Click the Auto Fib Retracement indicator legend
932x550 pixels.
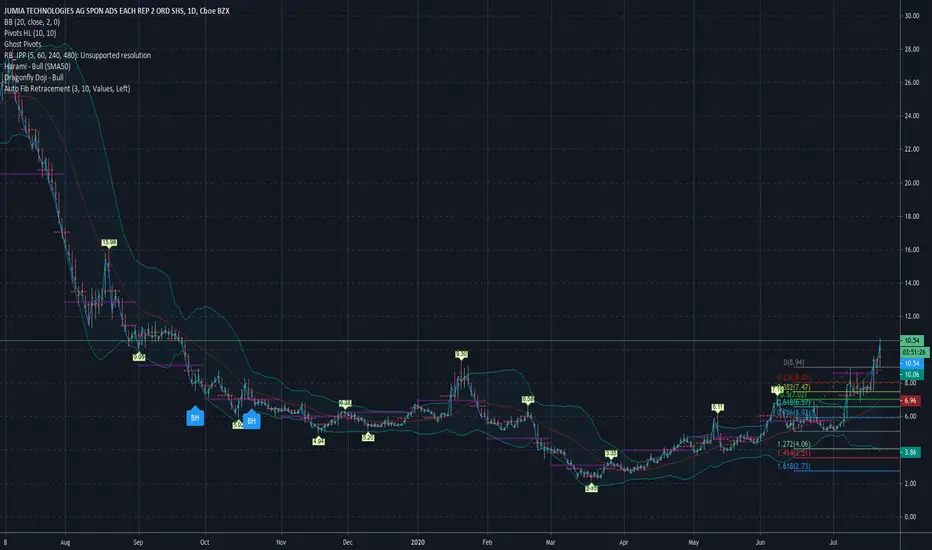click(67, 89)
